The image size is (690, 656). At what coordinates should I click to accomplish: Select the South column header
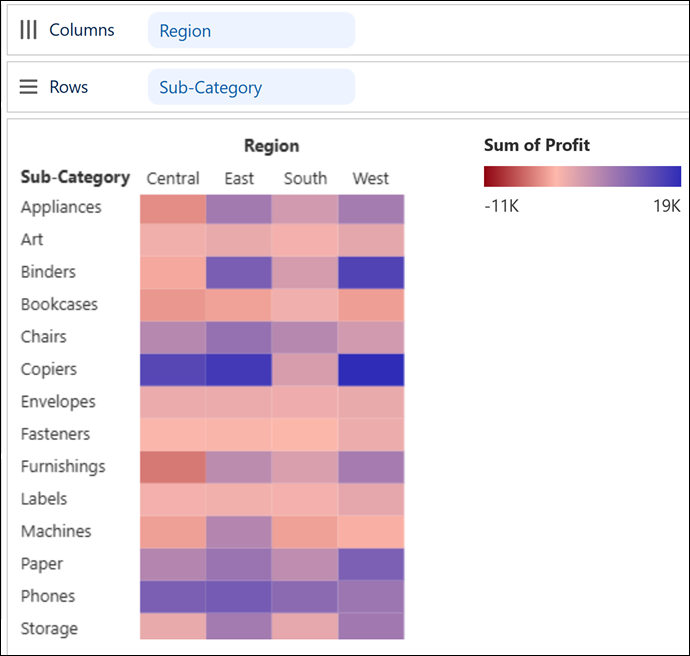(x=305, y=179)
